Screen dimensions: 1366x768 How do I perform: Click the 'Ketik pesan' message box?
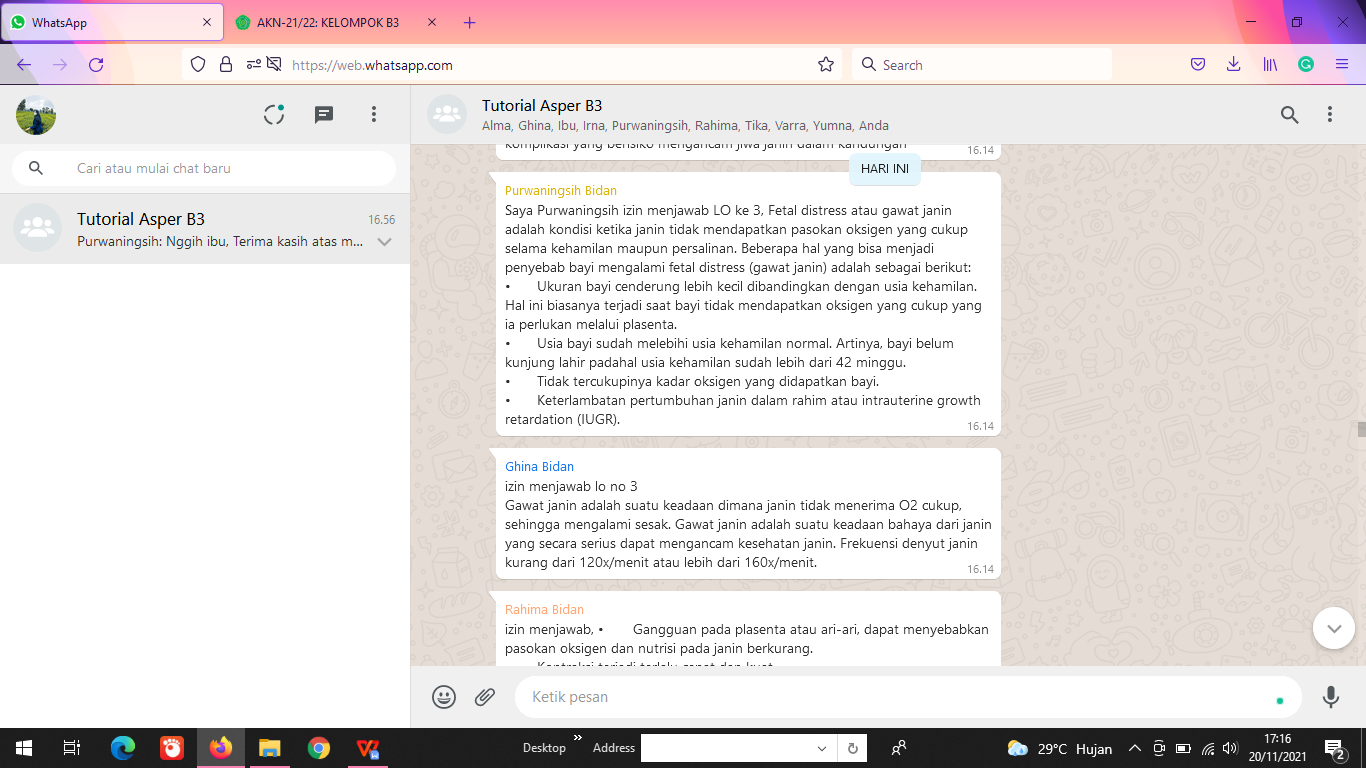(x=908, y=697)
